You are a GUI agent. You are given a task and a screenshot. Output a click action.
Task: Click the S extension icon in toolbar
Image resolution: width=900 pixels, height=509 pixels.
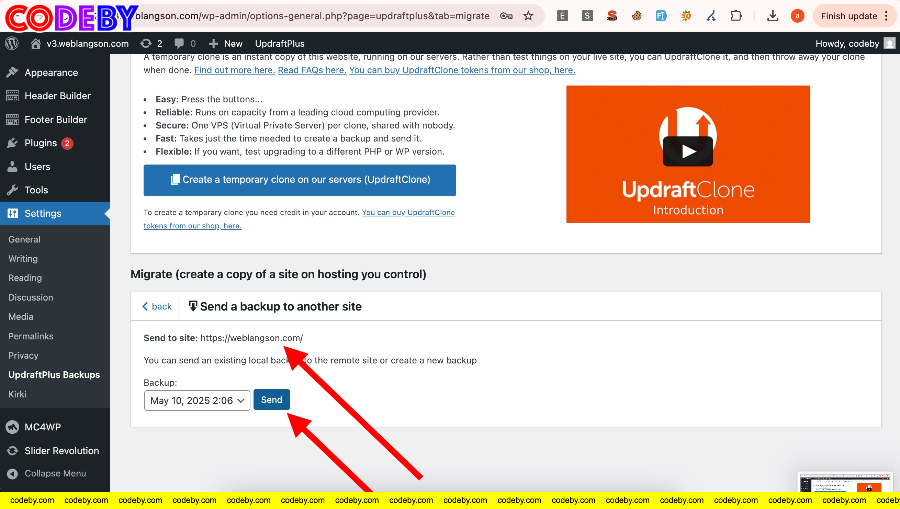(587, 16)
